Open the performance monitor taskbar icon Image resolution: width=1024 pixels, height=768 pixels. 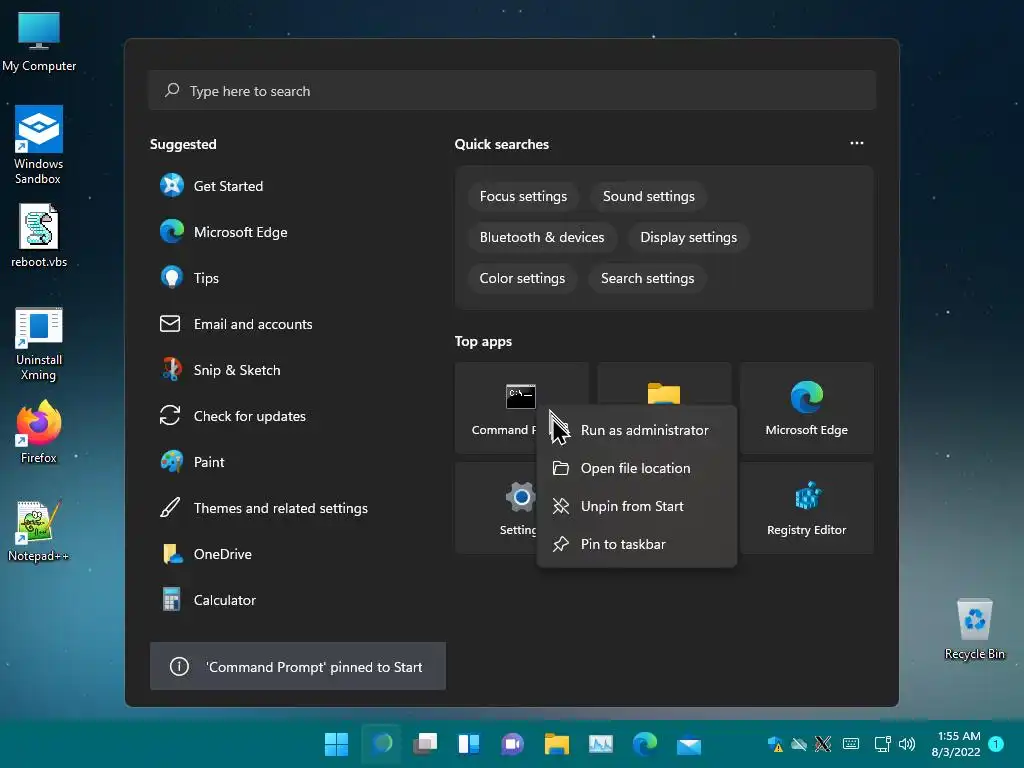(601, 744)
